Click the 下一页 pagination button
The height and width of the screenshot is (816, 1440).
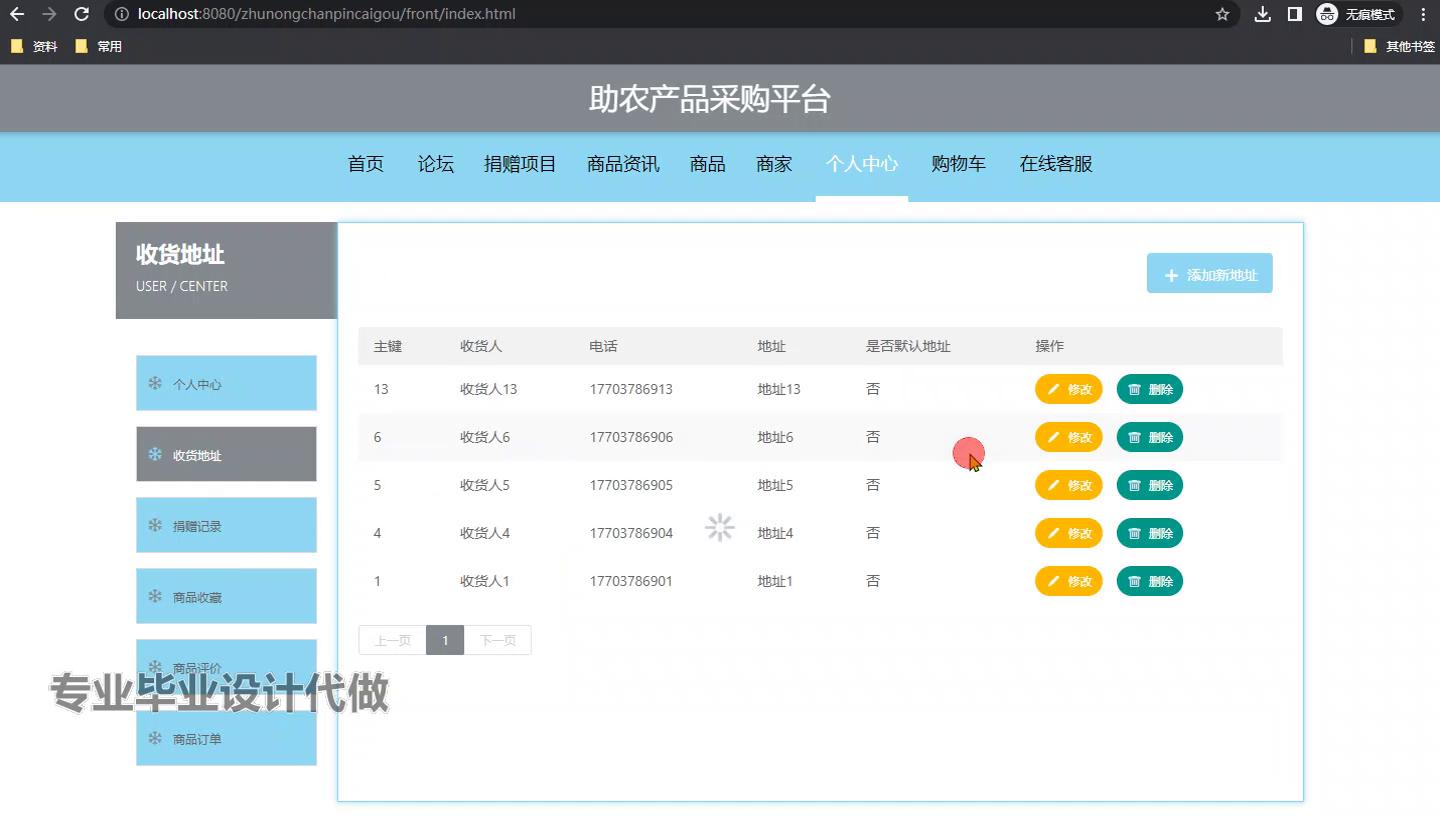tap(497, 640)
